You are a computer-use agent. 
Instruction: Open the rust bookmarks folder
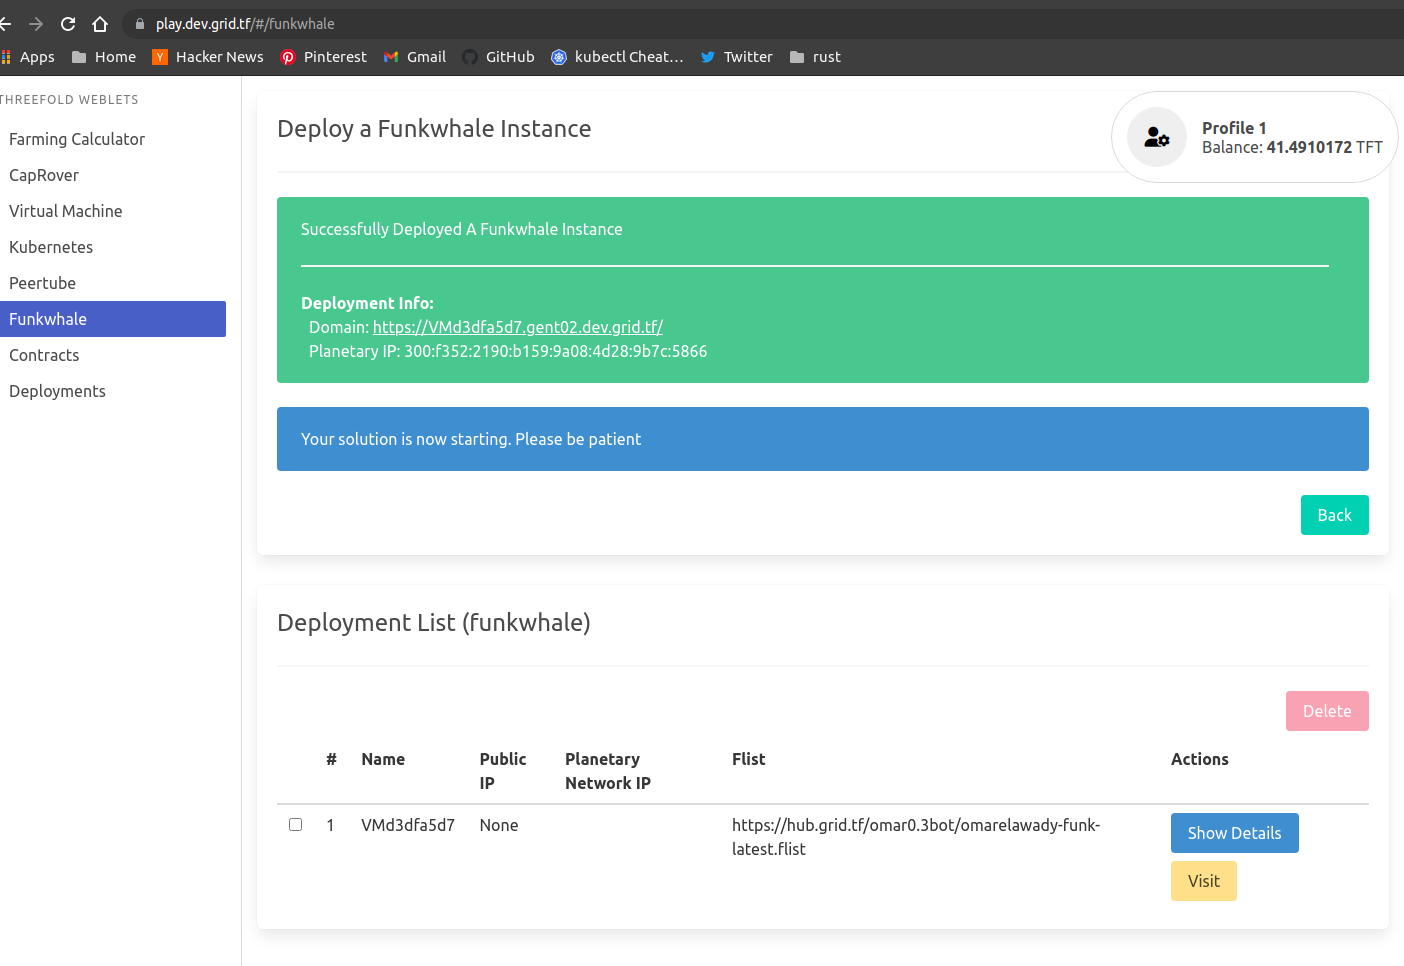(x=815, y=57)
